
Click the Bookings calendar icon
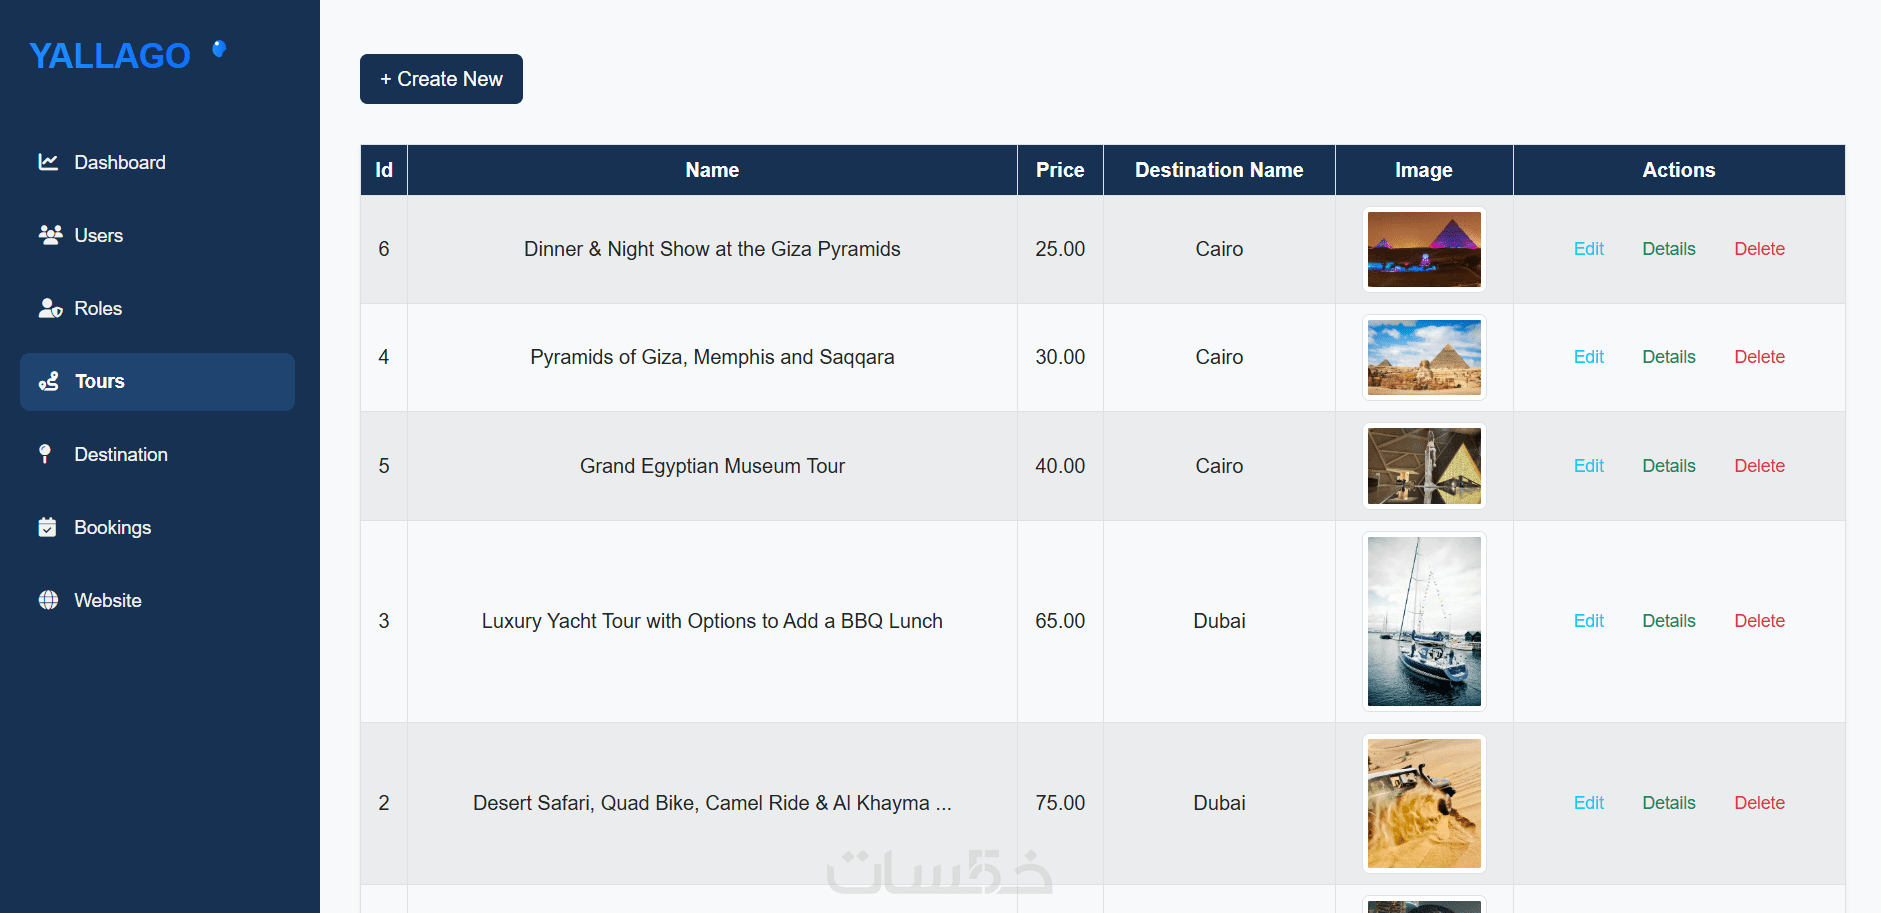coord(47,527)
